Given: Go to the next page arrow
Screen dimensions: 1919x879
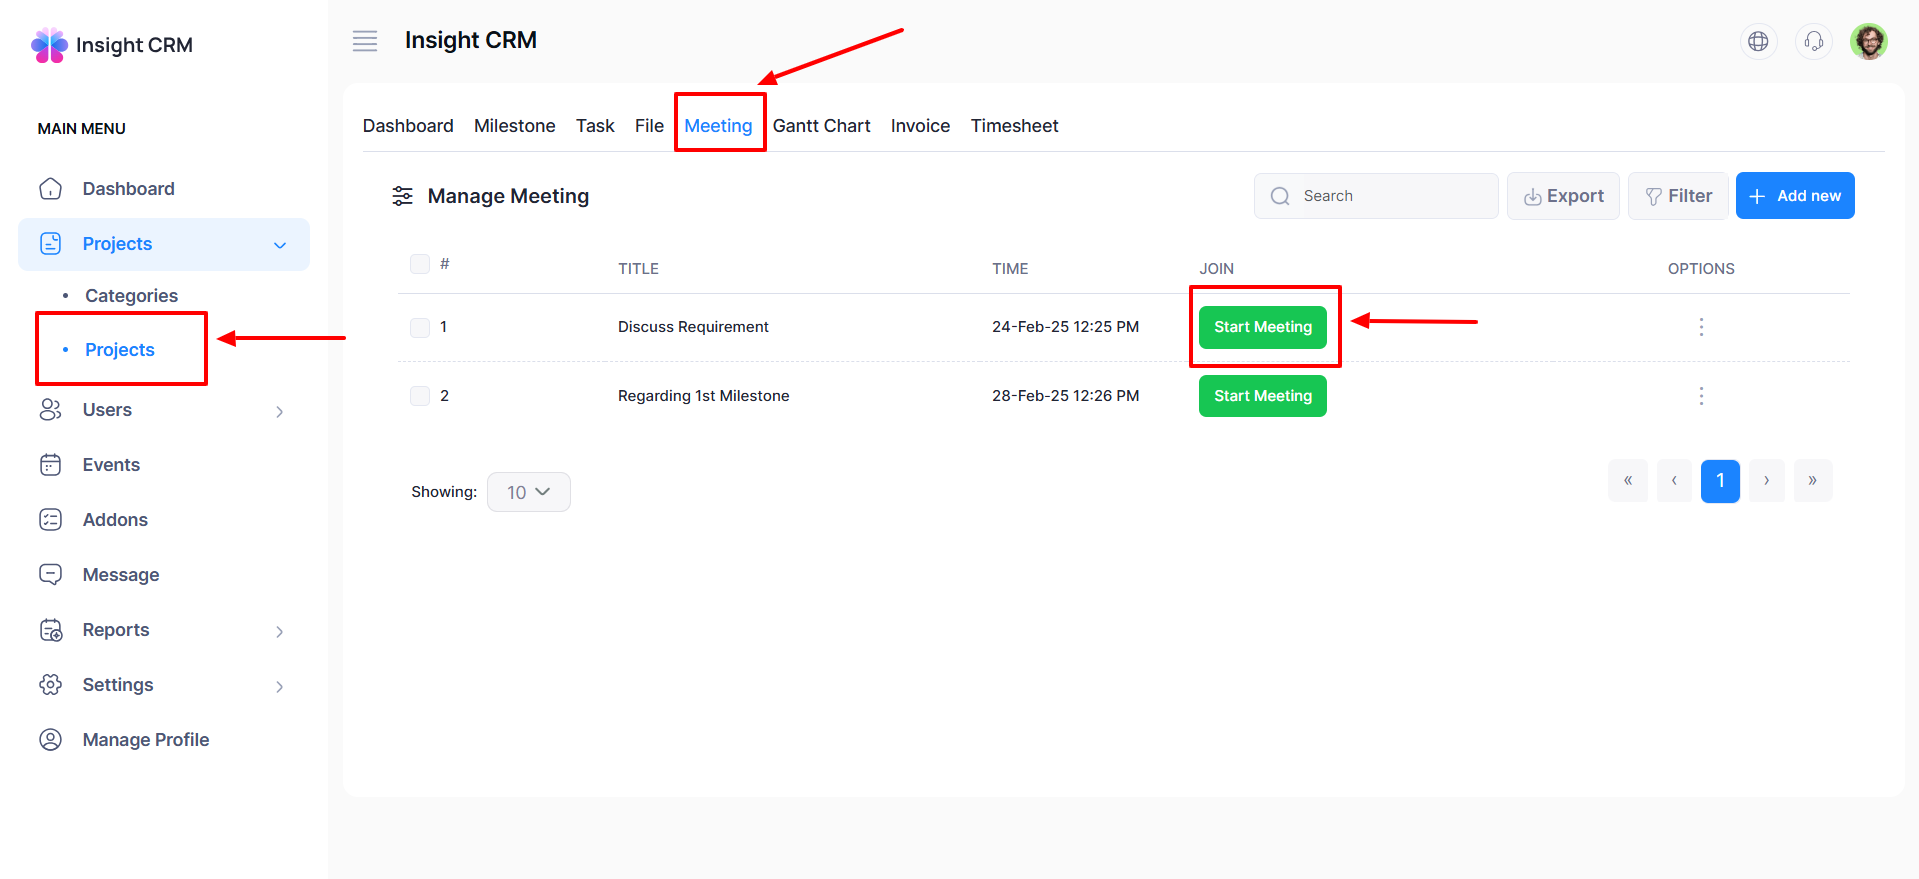Looking at the screenshot, I should pyautogui.click(x=1766, y=481).
